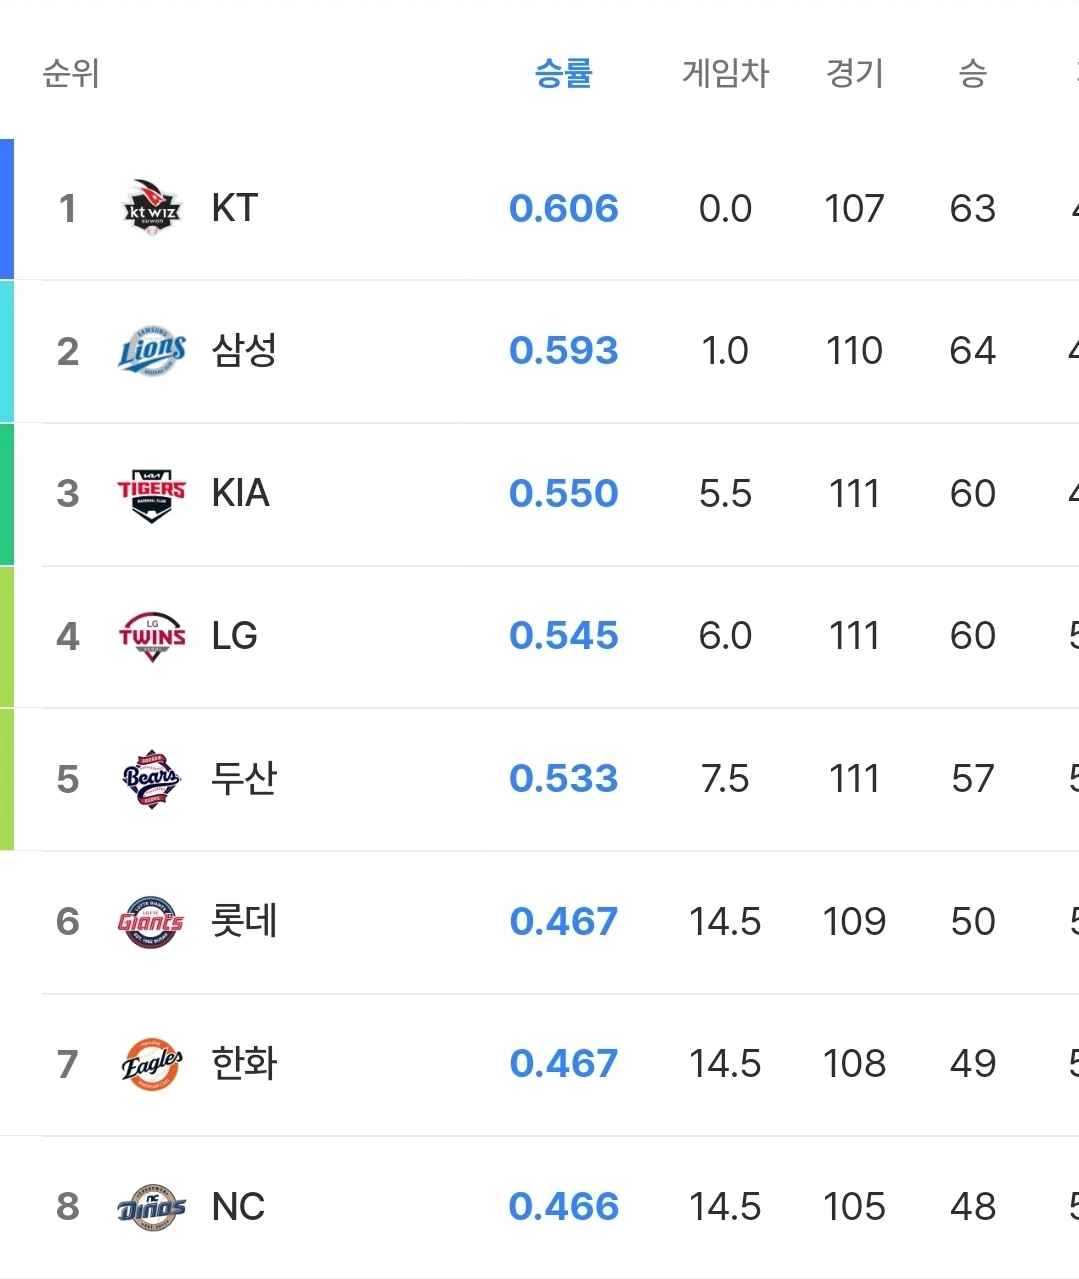This screenshot has height=1279, width=1079.
Task: Open the KT team name link
Action: [x=235, y=208]
